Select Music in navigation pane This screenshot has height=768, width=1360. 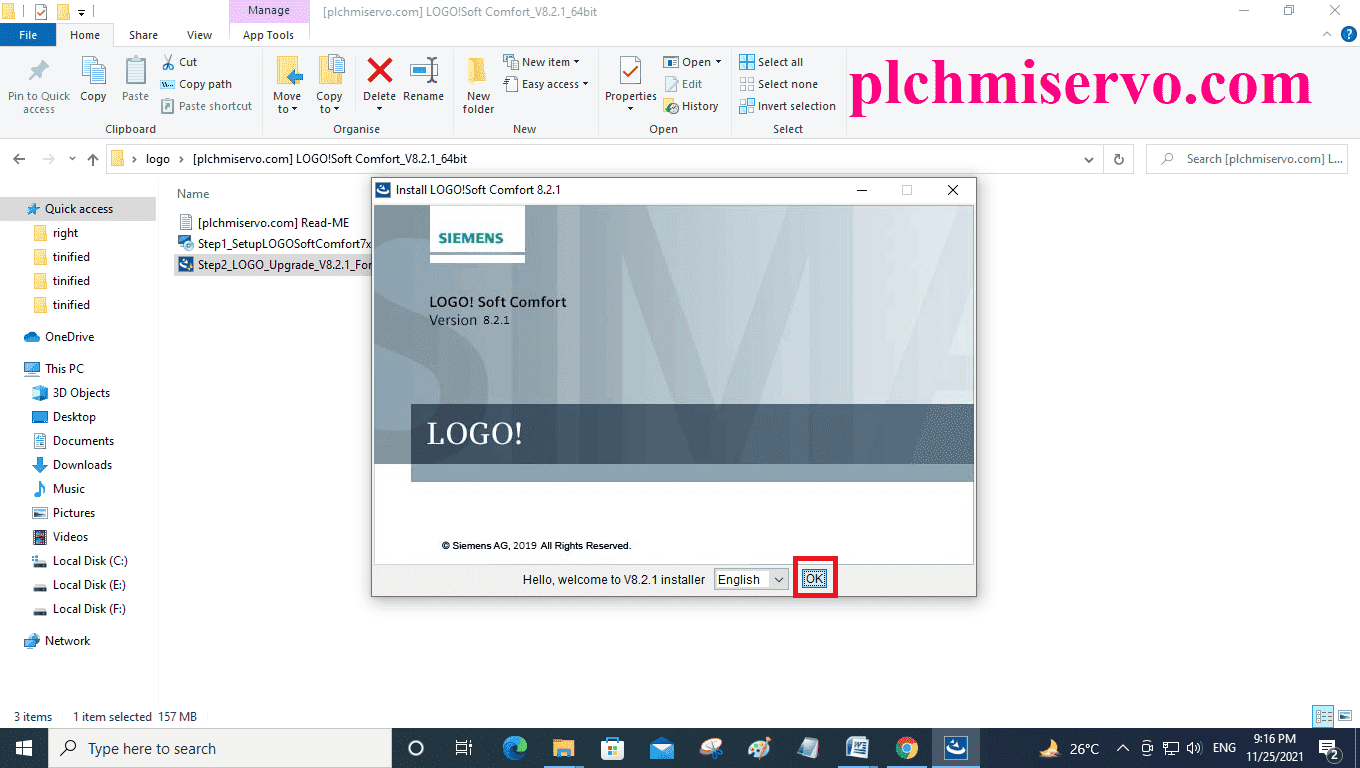click(68, 489)
